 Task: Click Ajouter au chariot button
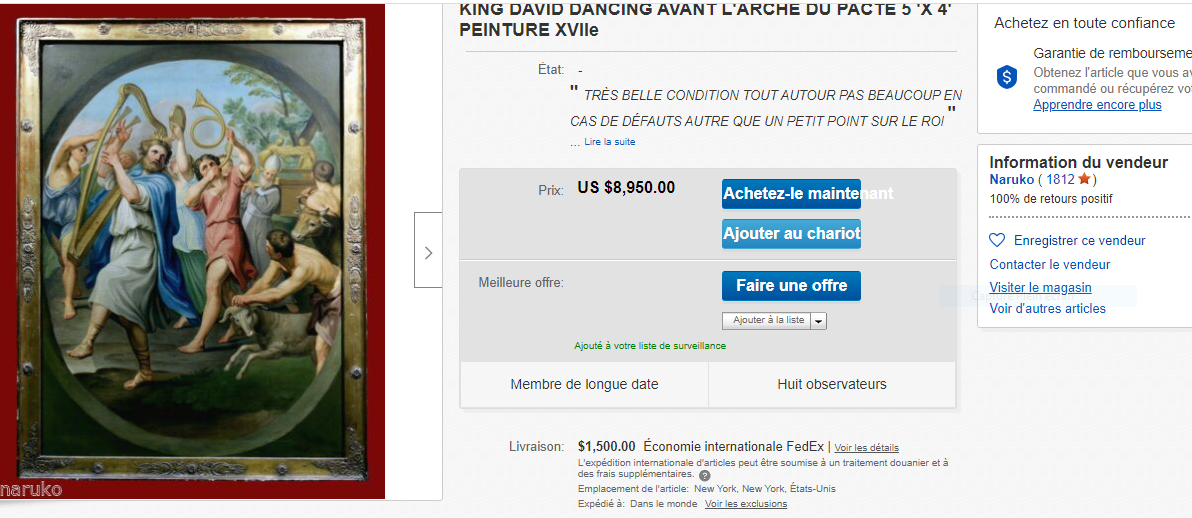791,234
